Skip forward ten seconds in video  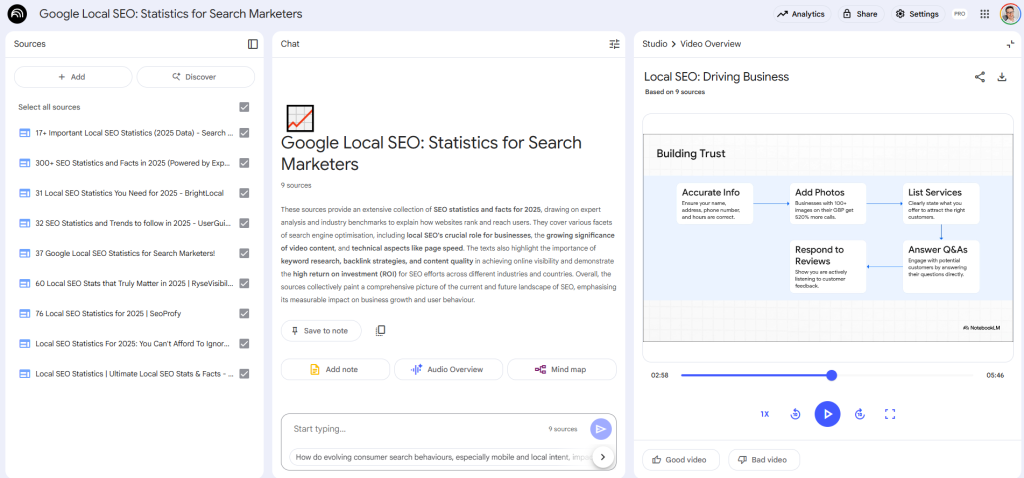coord(859,414)
